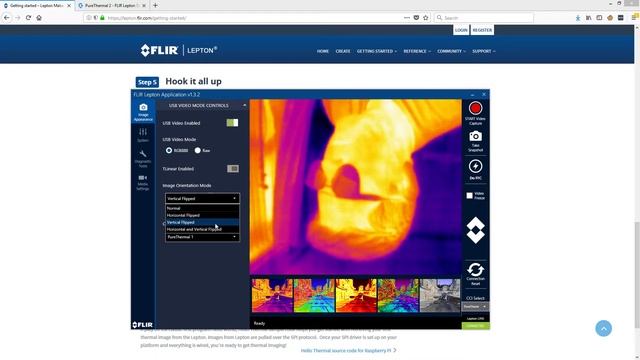
Task: Toggle the TLinear Enabled switch
Action: click(233, 169)
